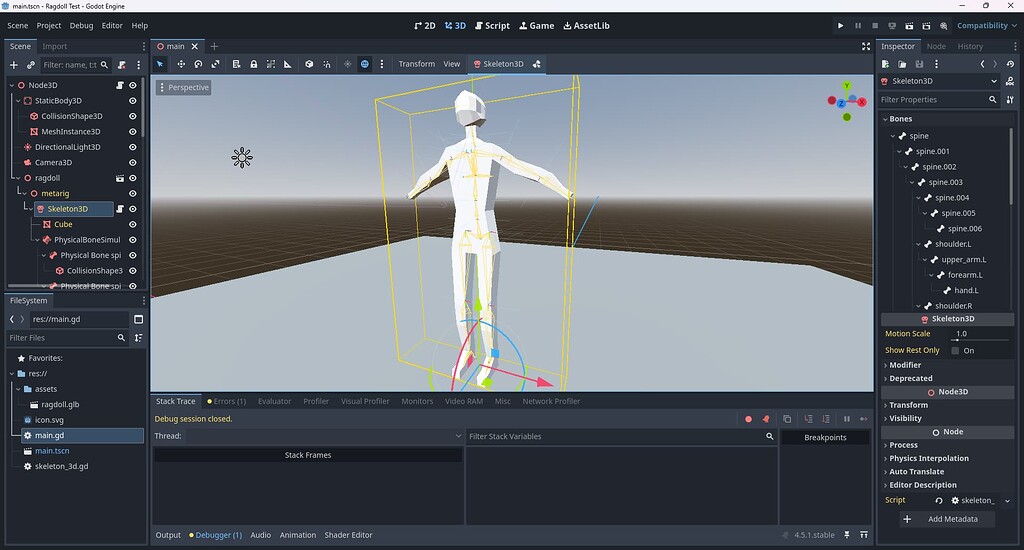This screenshot has height=550, width=1024.
Task: Open the Project menu
Action: [x=48, y=25]
